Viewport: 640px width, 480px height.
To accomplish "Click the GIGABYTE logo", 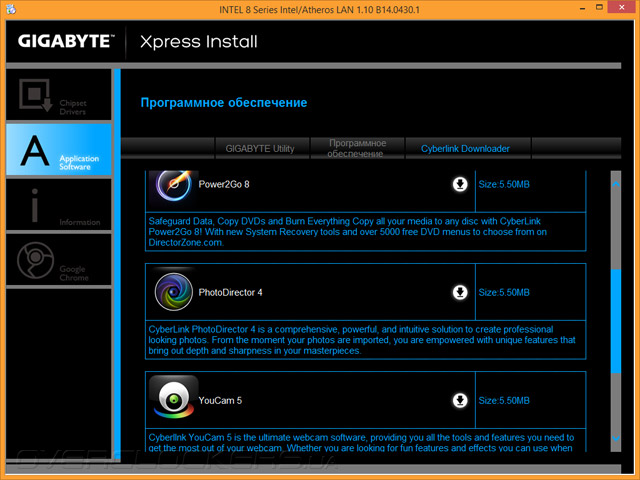I will pyautogui.click(x=66, y=41).
